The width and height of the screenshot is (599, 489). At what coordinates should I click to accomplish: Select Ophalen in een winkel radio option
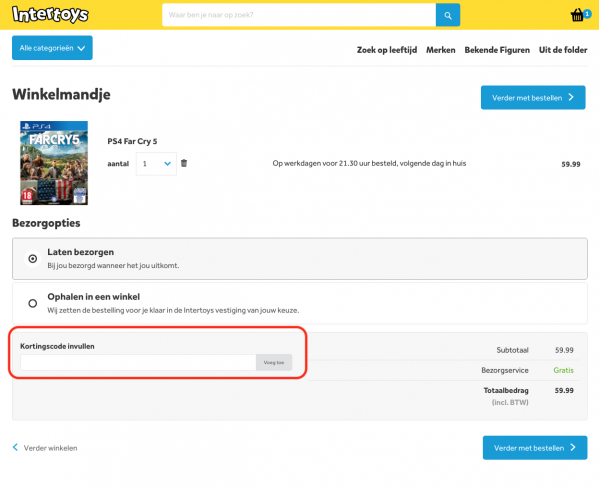click(33, 303)
